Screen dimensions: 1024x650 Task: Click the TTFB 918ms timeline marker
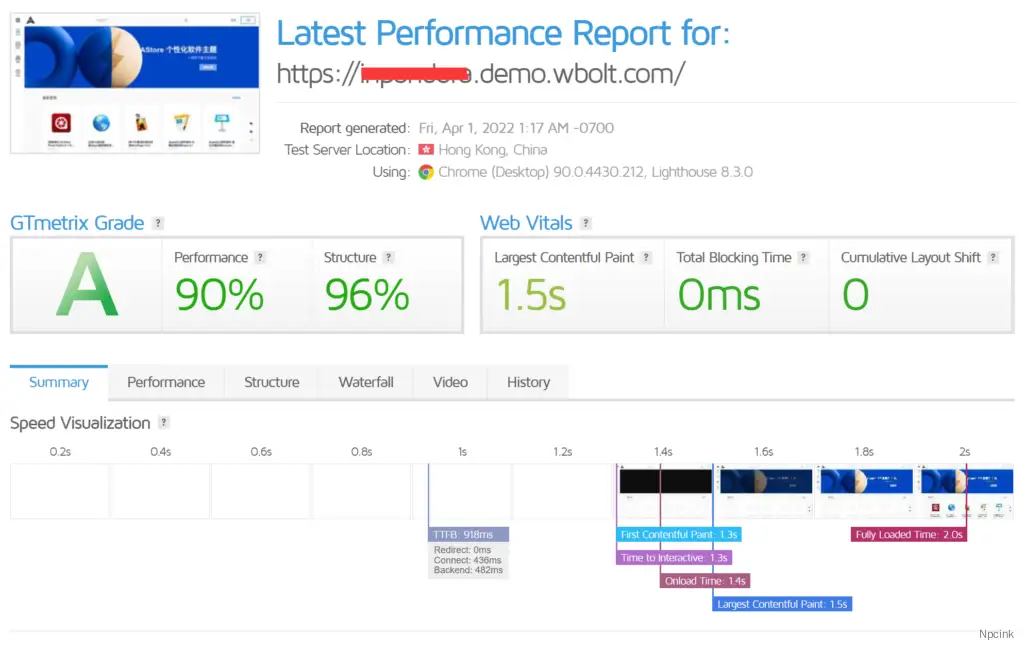pos(469,534)
